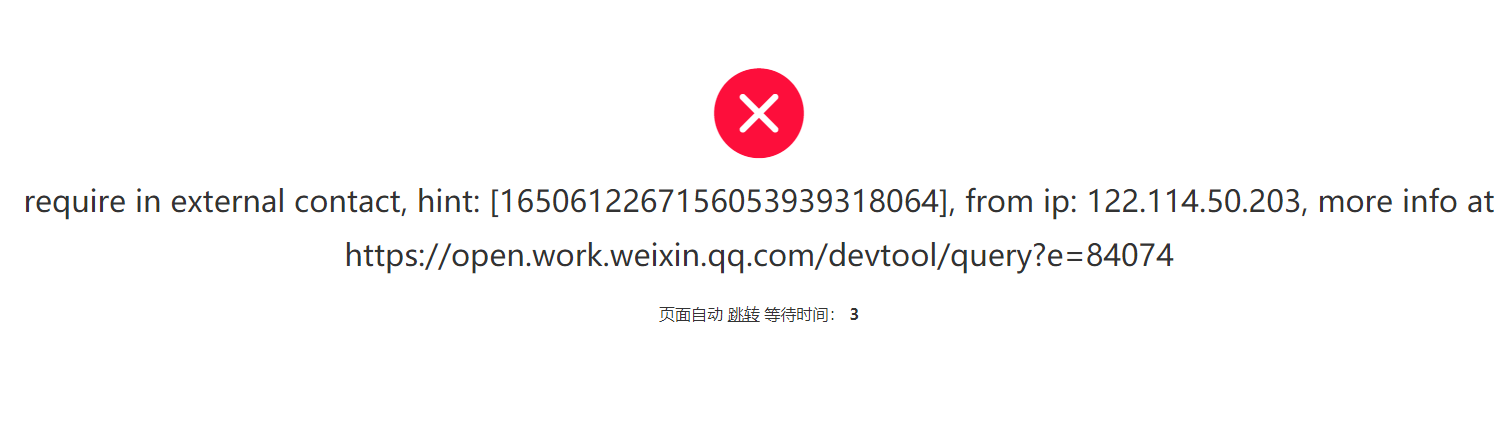Click the "more info at" text

coord(1406,202)
